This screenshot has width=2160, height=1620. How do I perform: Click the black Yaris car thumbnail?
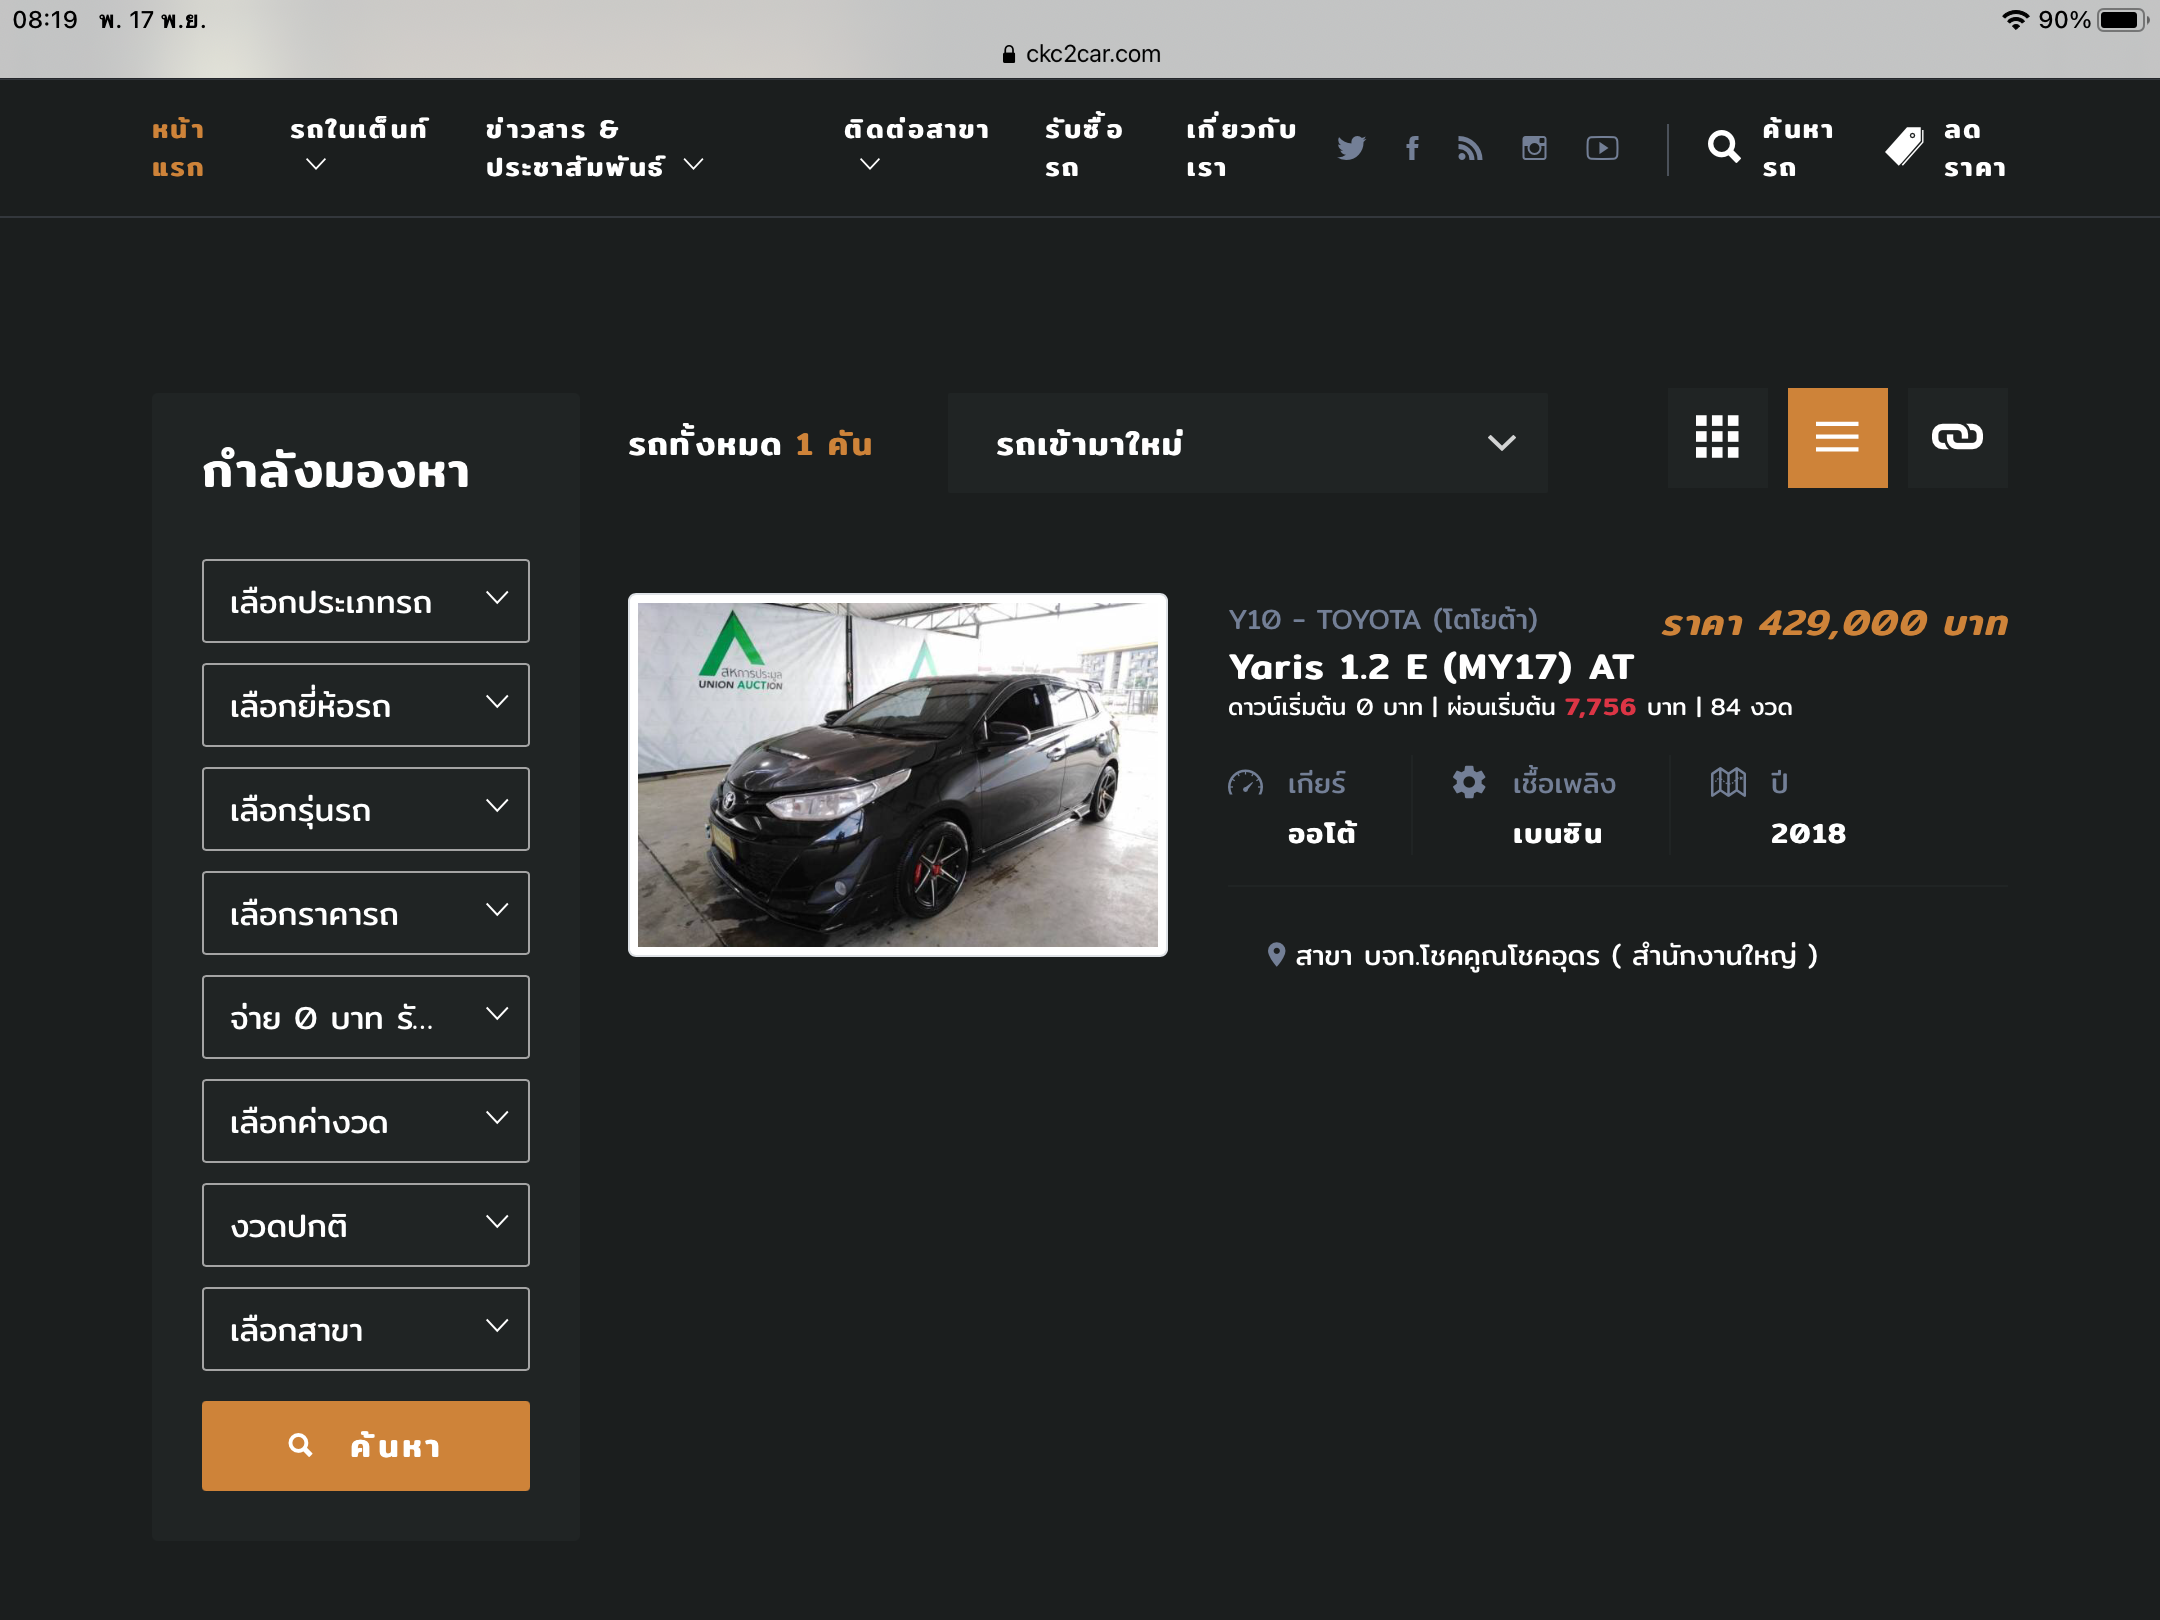(x=897, y=775)
